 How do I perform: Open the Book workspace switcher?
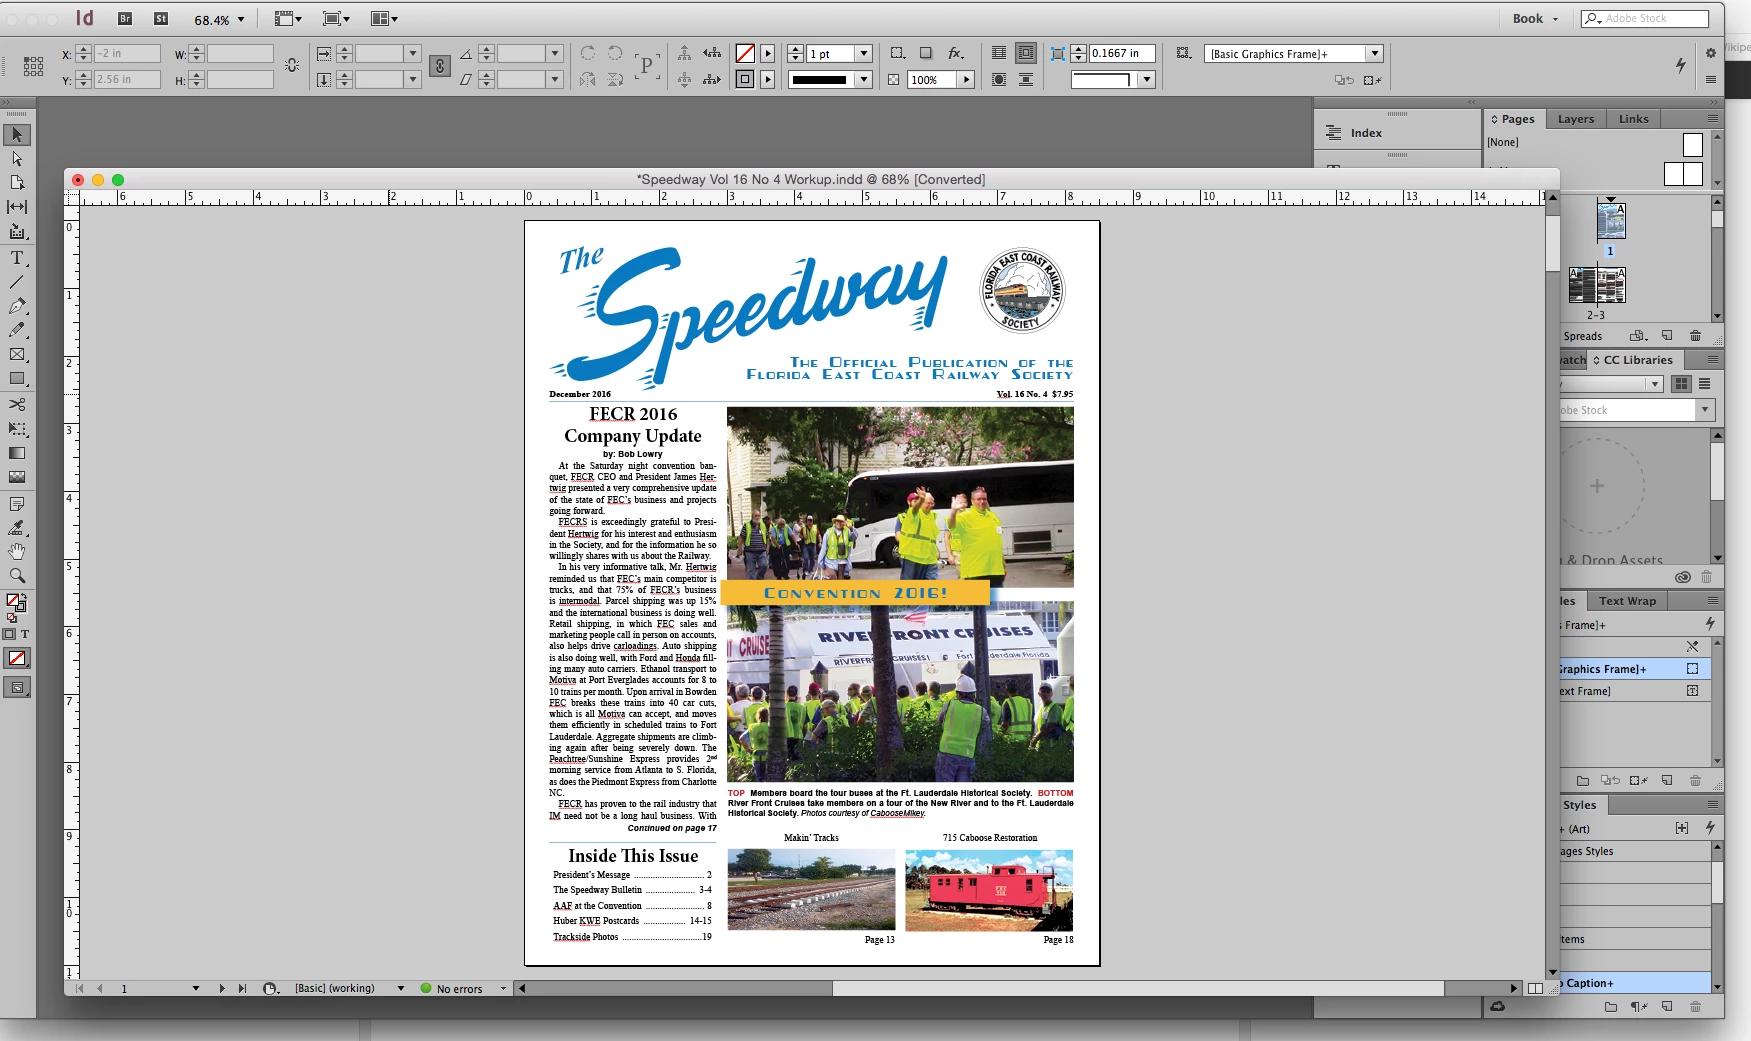(1535, 18)
